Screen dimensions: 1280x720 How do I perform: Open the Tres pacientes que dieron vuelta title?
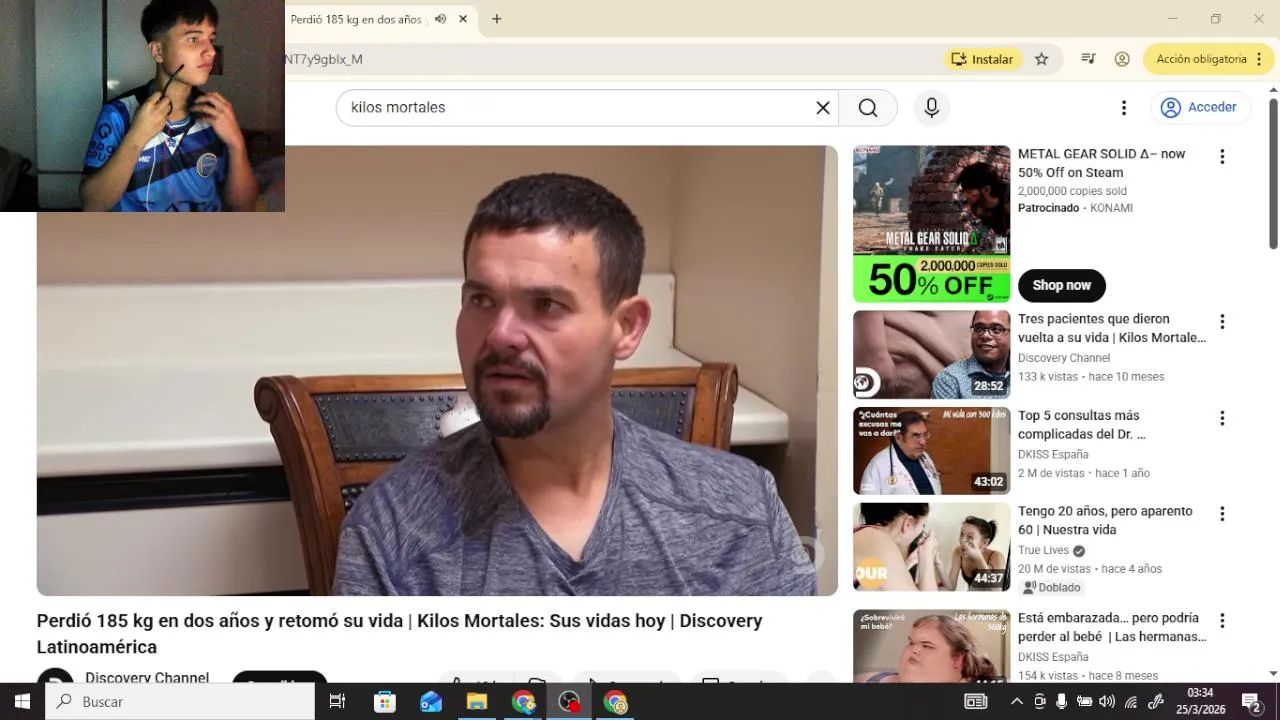pos(1112,328)
